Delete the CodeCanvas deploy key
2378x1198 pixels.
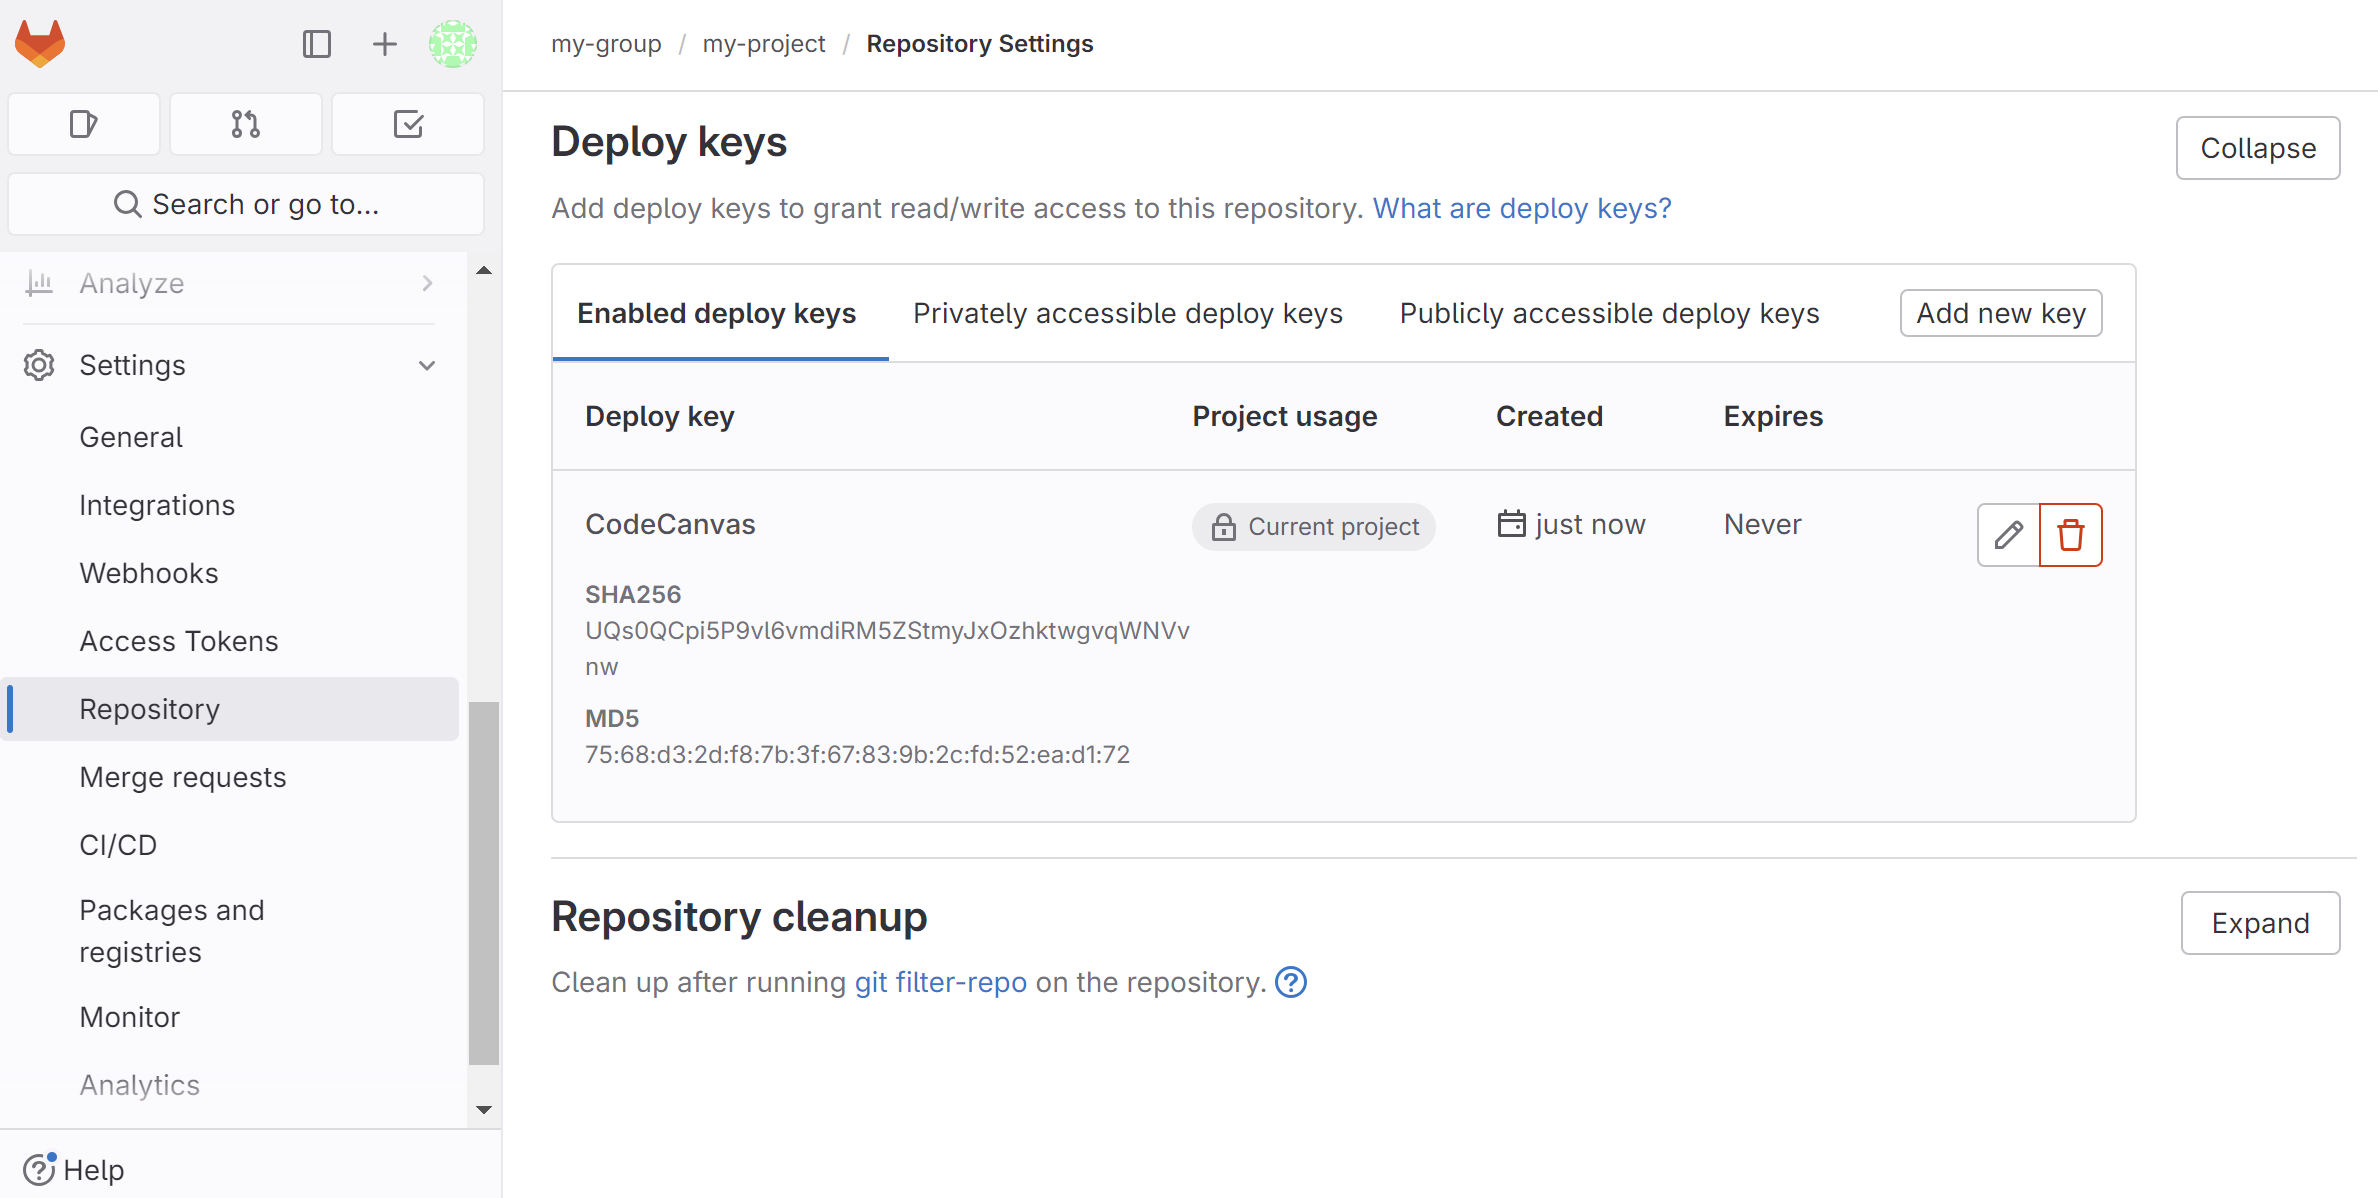pyautogui.click(x=2070, y=535)
